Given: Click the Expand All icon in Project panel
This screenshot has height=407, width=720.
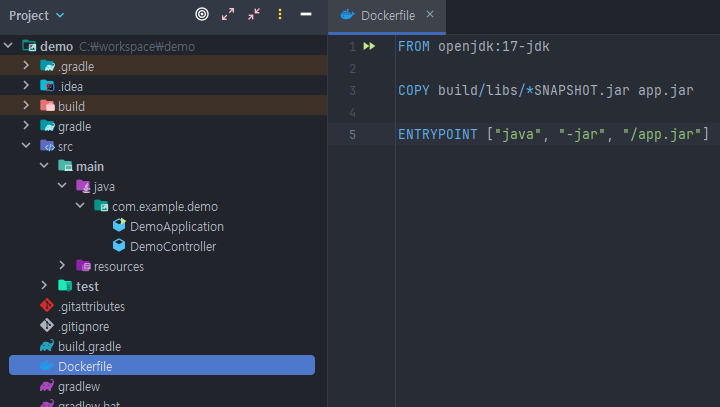Looking at the screenshot, I should [x=228, y=14].
